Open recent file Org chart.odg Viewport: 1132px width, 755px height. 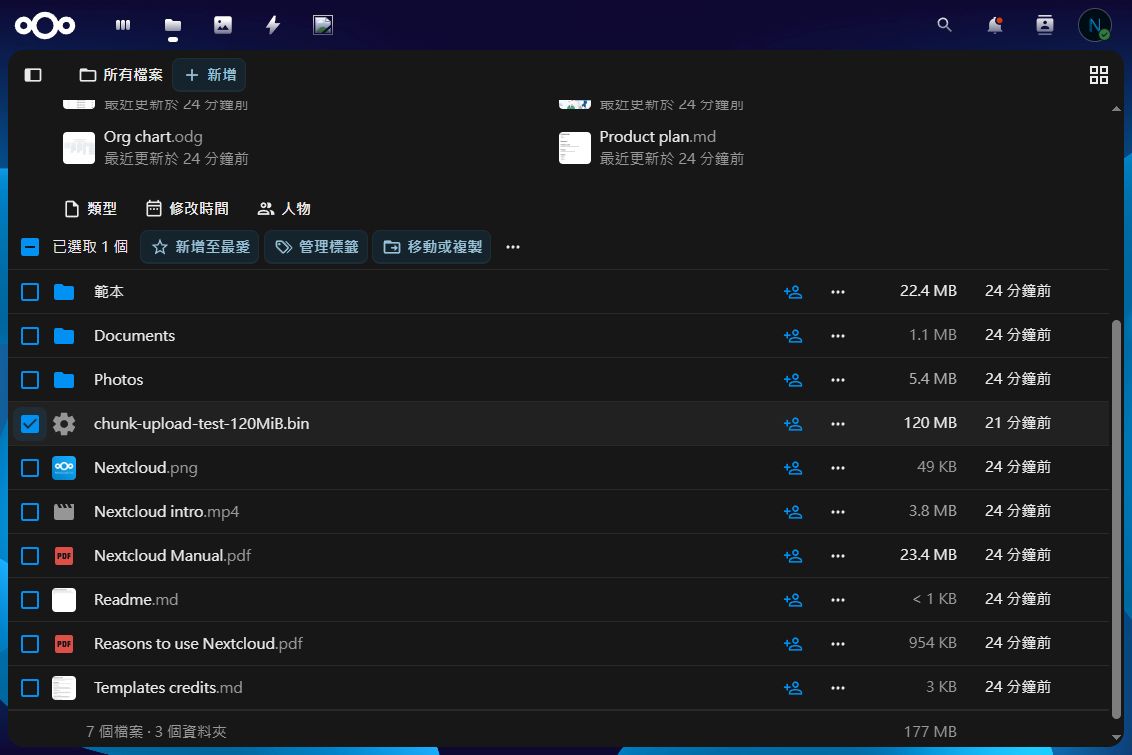155,147
